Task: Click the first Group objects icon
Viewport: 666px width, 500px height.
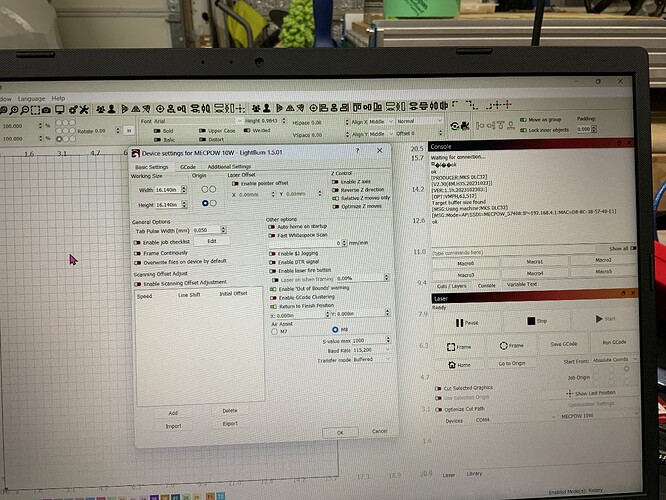Action: [x=100, y=109]
